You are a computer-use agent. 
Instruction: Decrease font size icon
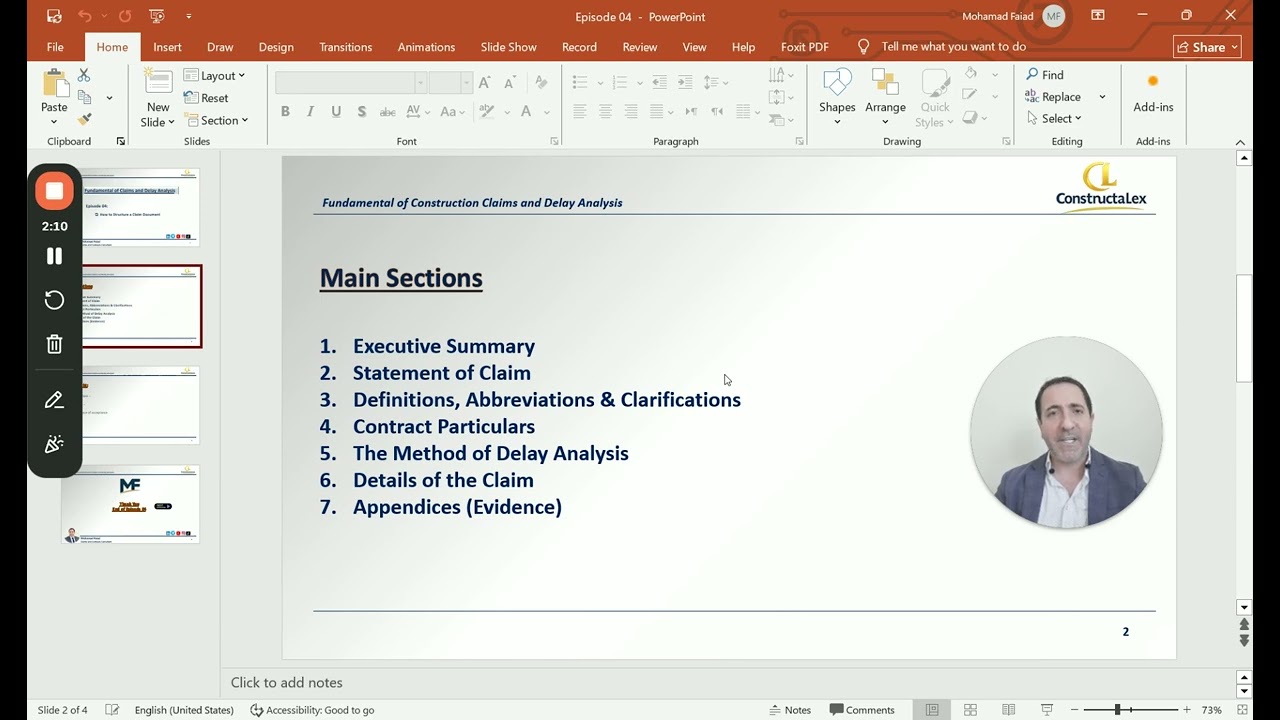point(510,82)
